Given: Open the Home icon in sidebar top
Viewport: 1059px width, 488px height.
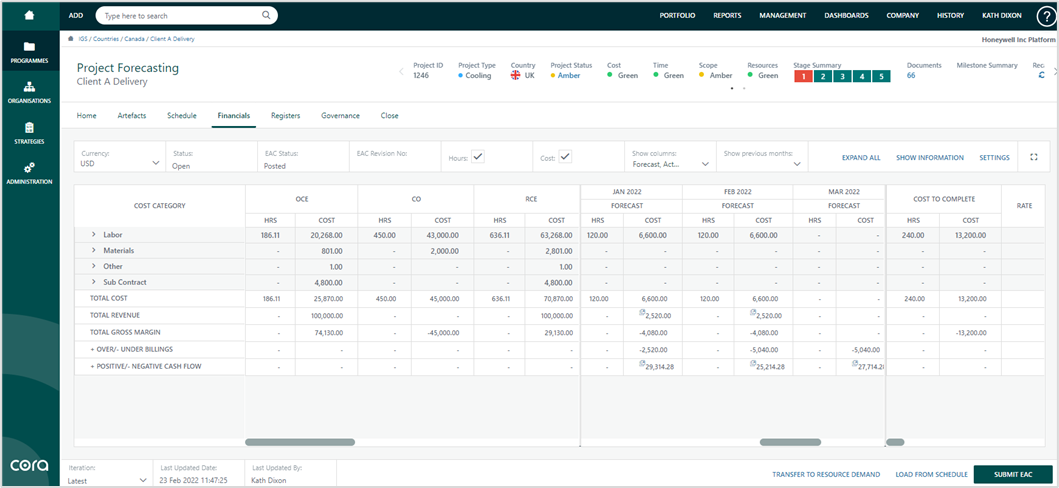Looking at the screenshot, I should (x=29, y=14).
